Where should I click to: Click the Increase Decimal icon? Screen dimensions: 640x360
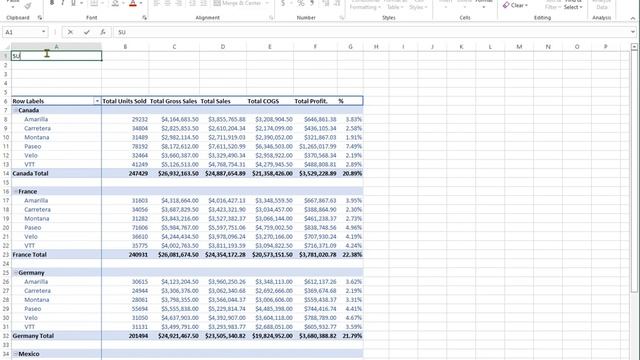(326, 3)
